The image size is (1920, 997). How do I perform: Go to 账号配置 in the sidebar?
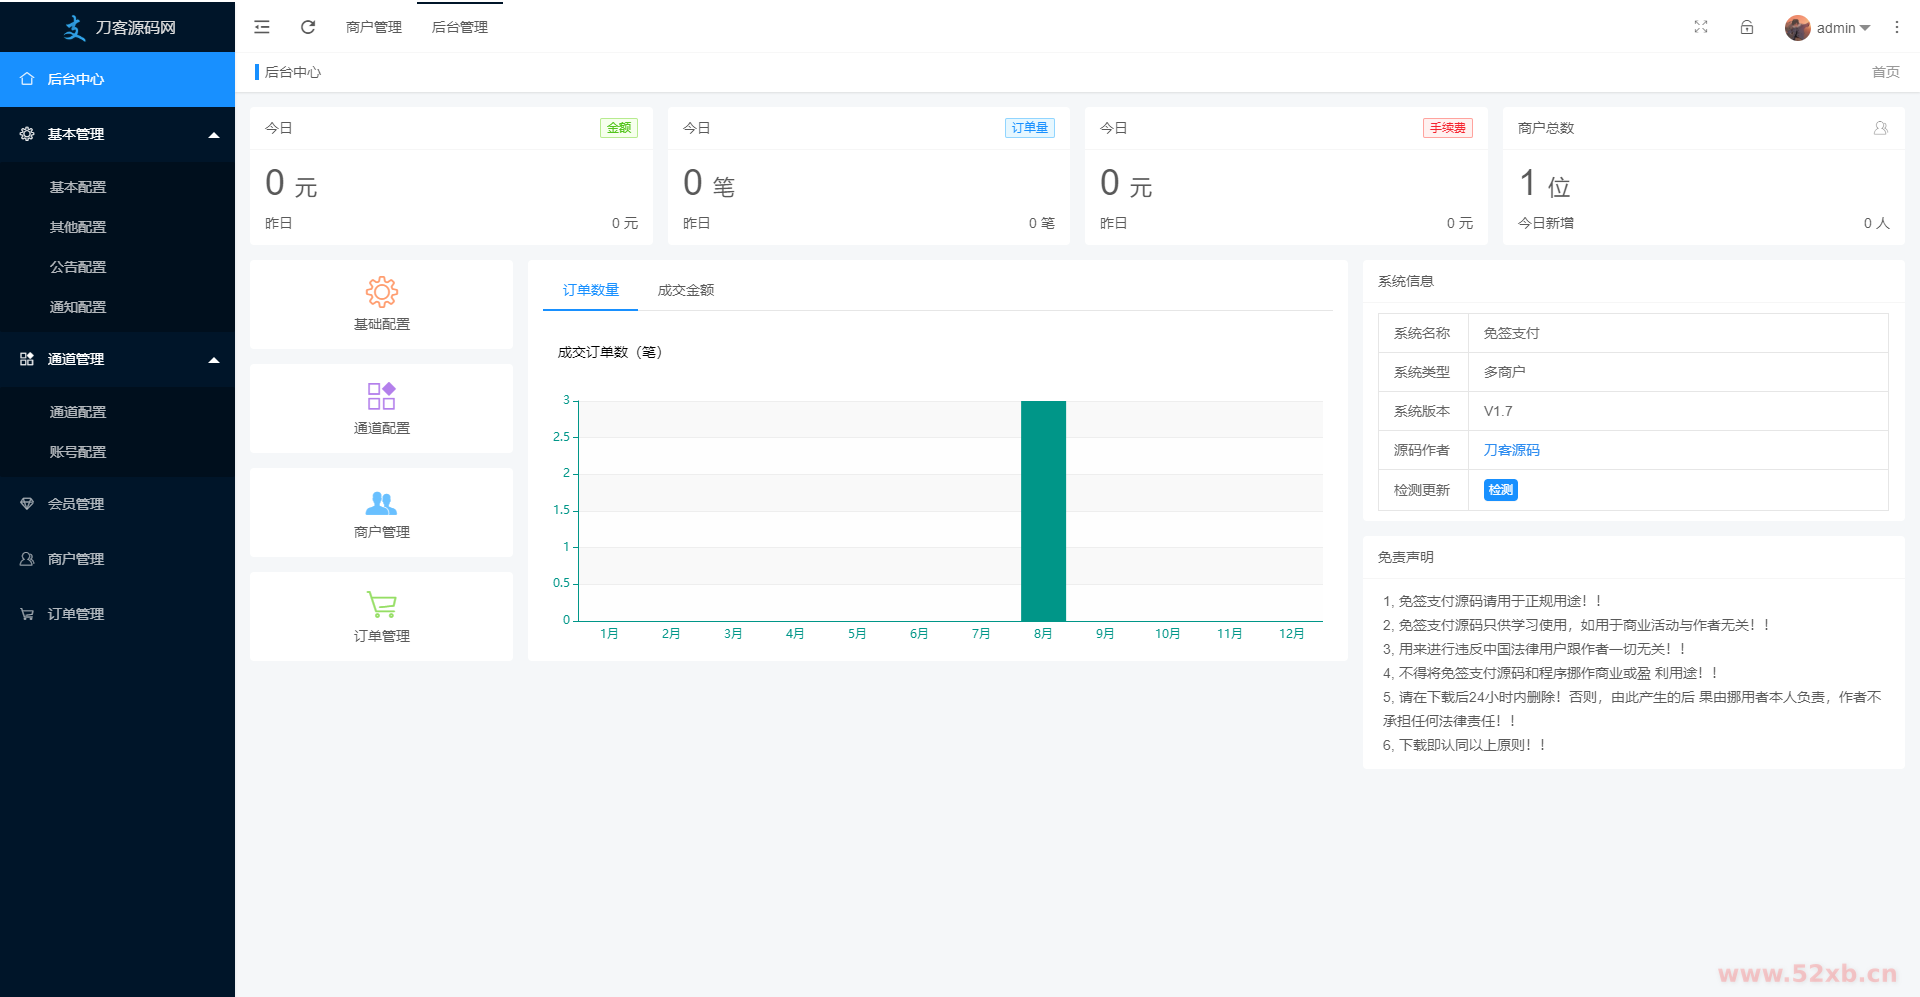[78, 452]
